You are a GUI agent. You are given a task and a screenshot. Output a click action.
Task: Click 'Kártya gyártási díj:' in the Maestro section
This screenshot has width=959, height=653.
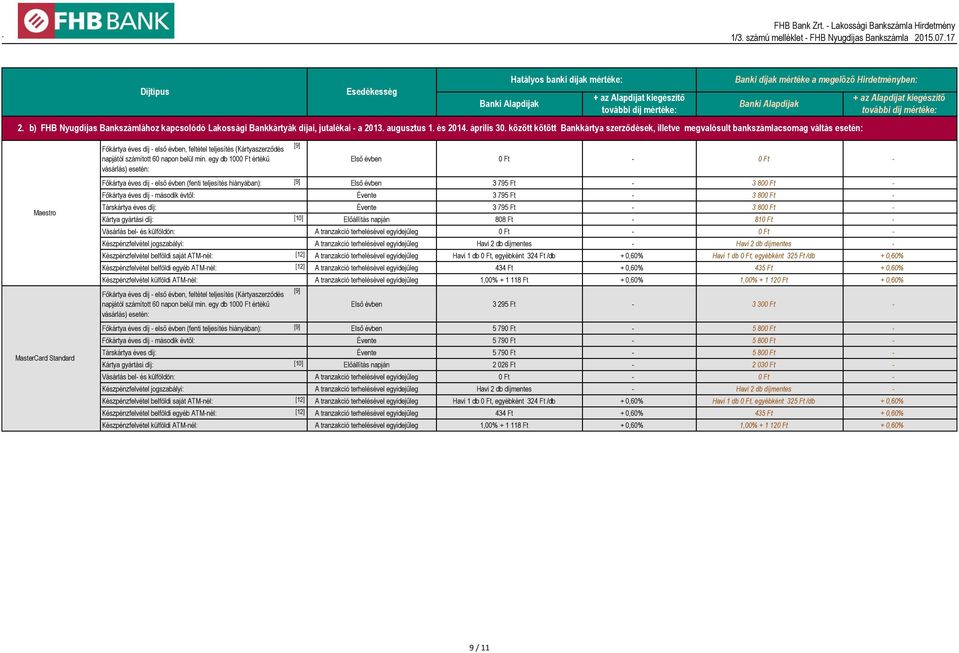pyautogui.click(x=128, y=220)
